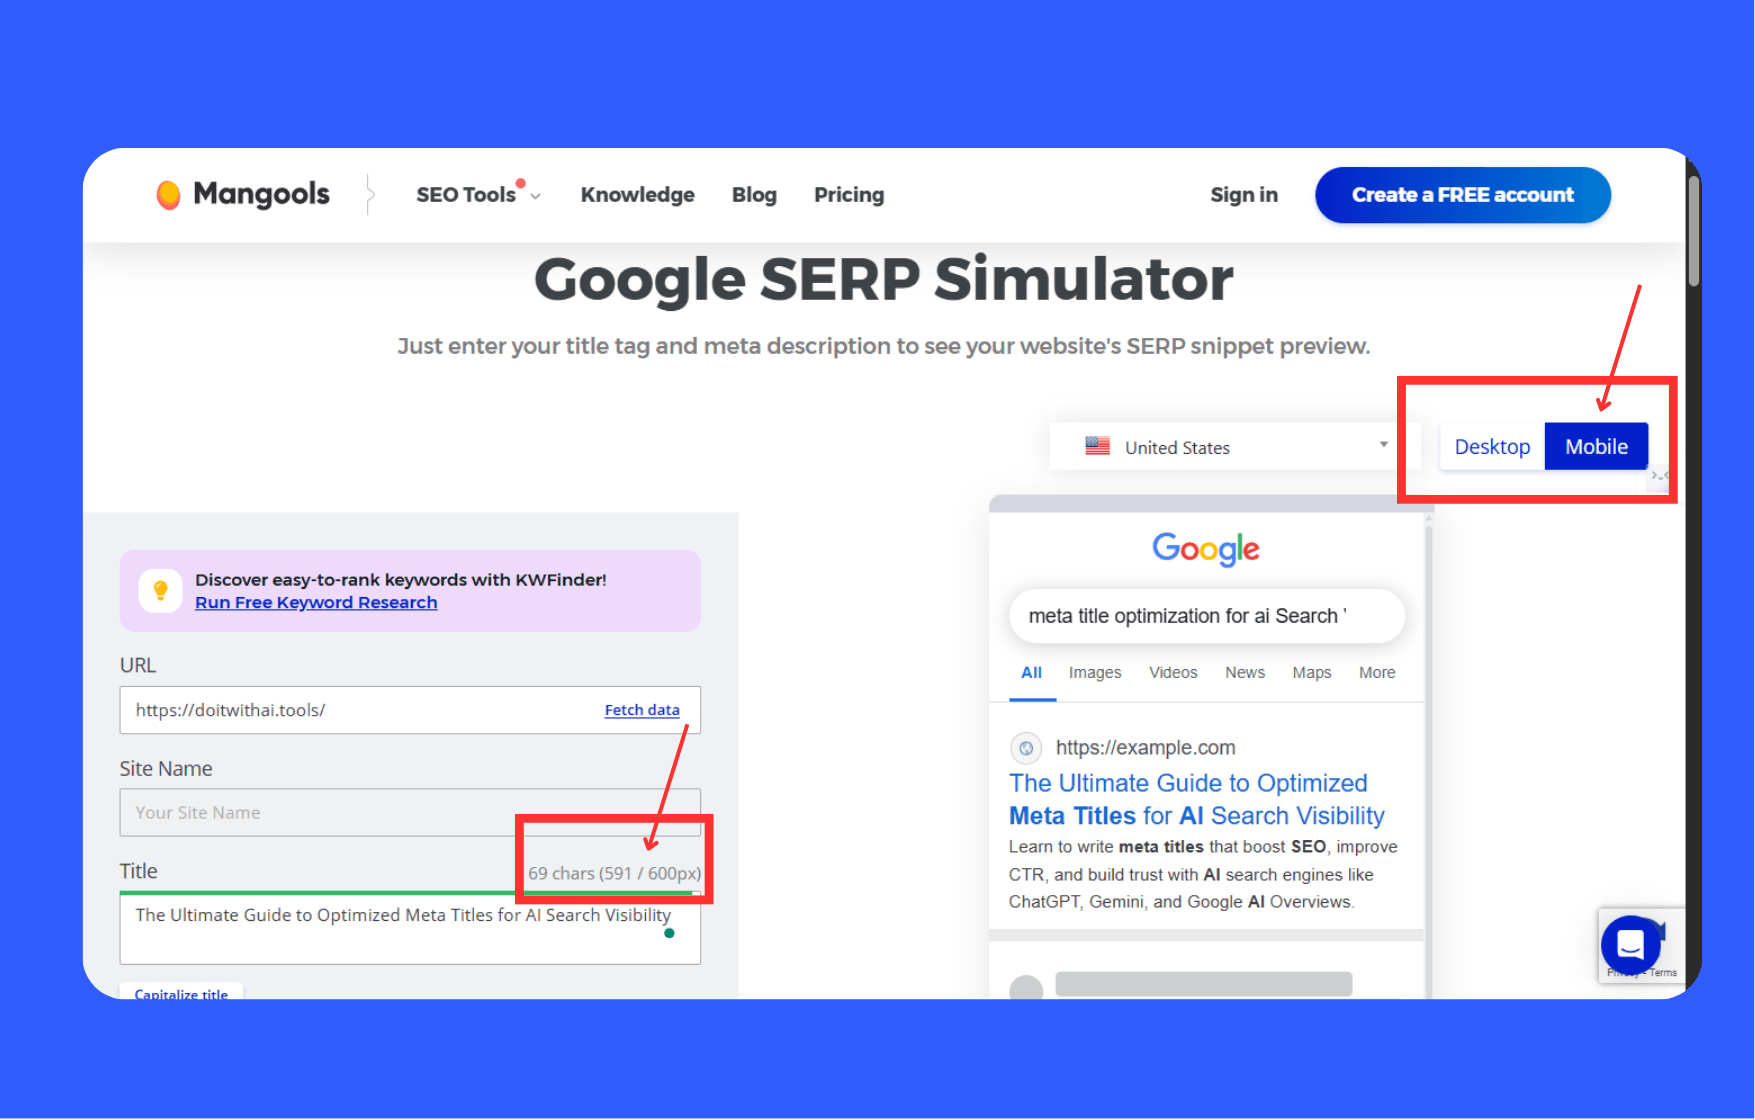
Task: Open the chat support widget
Action: [1630, 944]
